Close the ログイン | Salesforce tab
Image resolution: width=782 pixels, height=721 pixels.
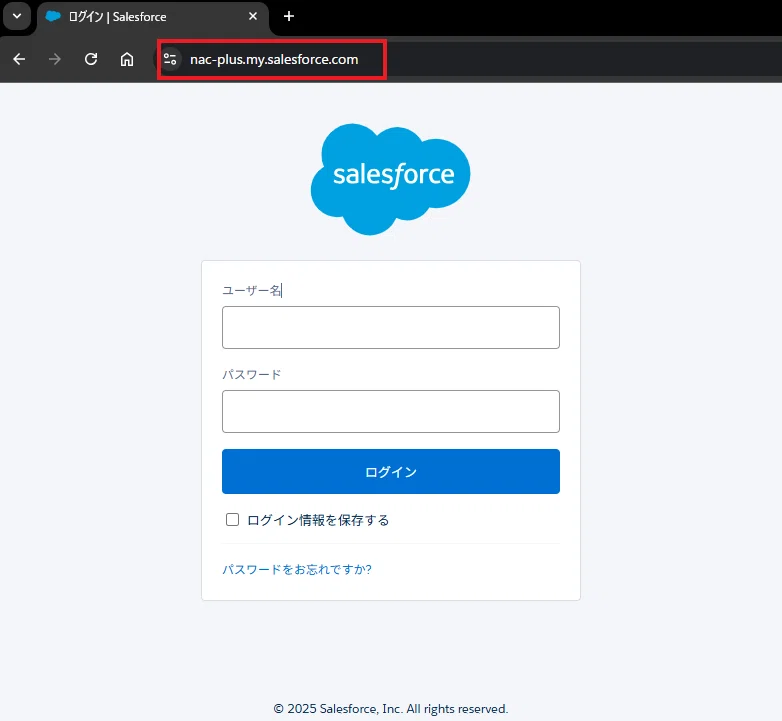pos(253,16)
